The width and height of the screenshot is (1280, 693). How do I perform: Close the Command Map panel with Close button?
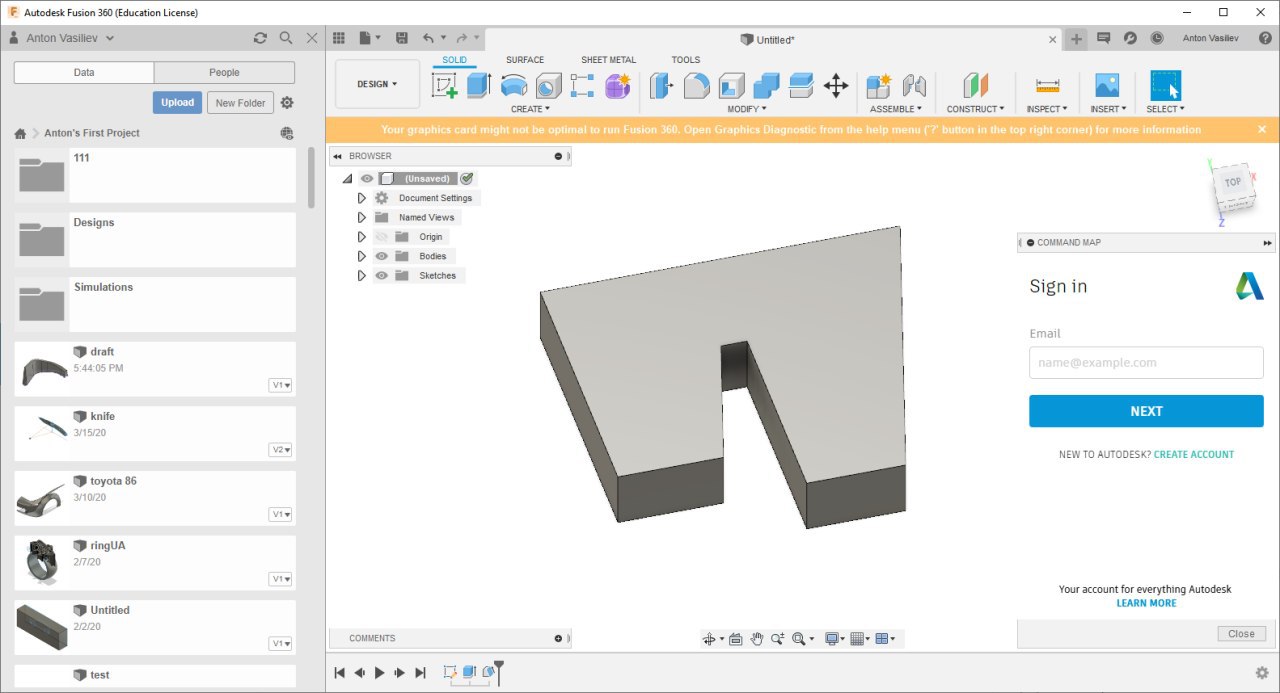[x=1241, y=633]
